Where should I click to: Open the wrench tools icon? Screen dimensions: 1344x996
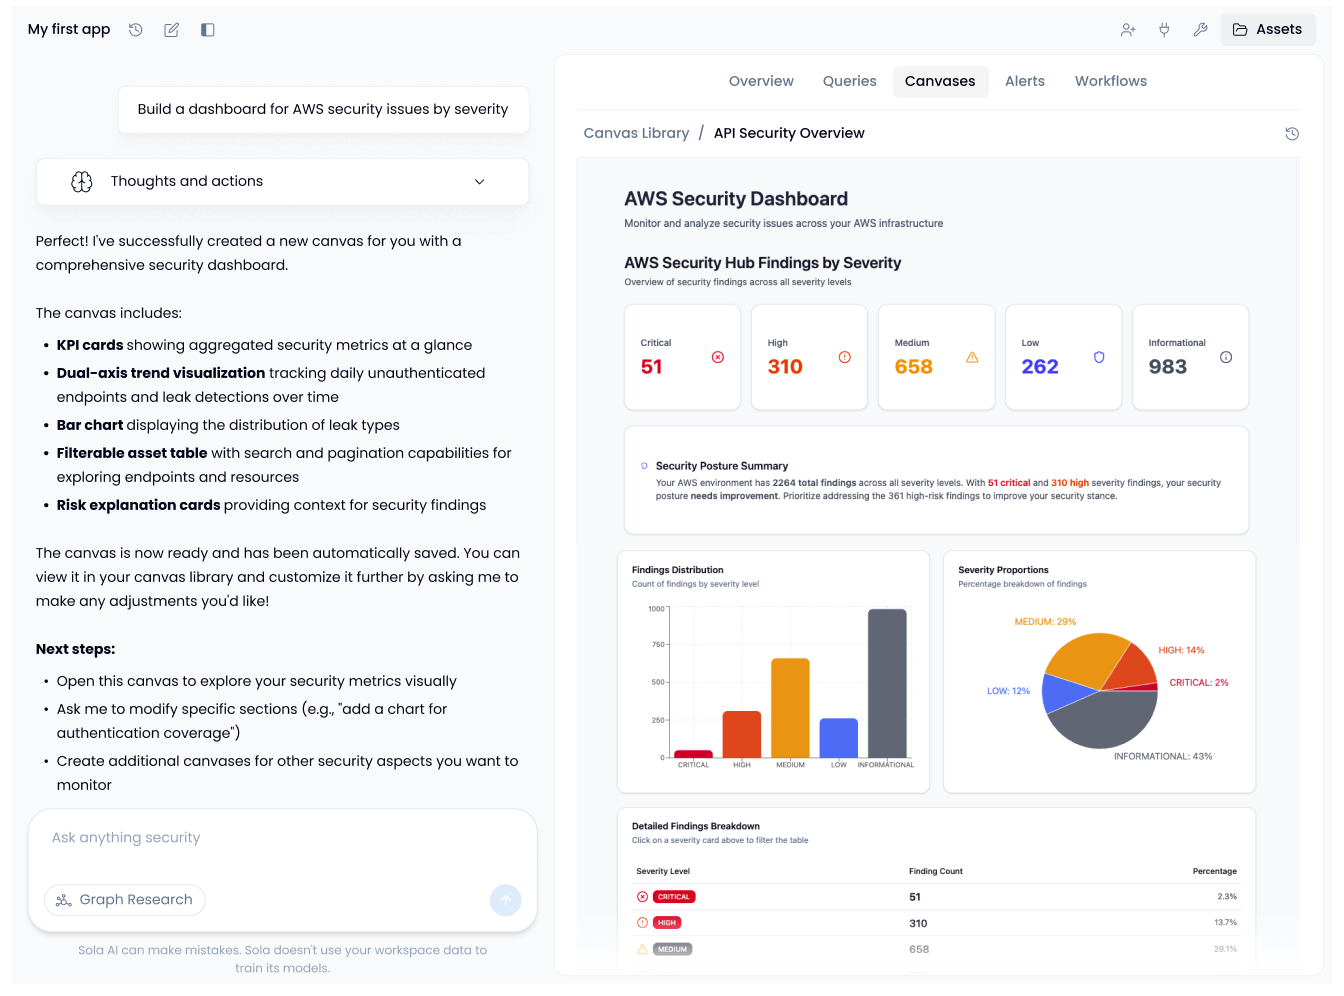point(1200,30)
